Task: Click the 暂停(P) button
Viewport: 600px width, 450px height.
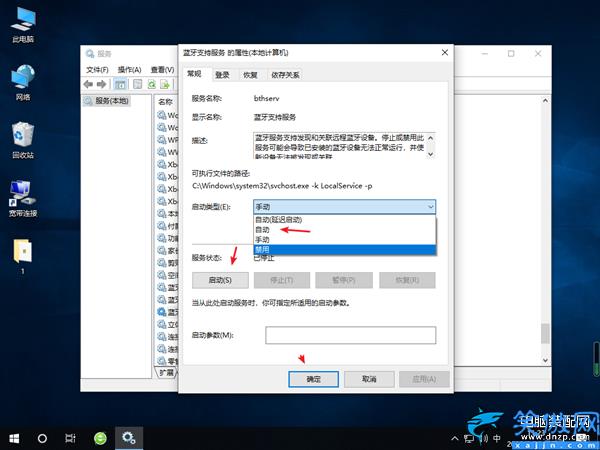Action: [x=344, y=280]
